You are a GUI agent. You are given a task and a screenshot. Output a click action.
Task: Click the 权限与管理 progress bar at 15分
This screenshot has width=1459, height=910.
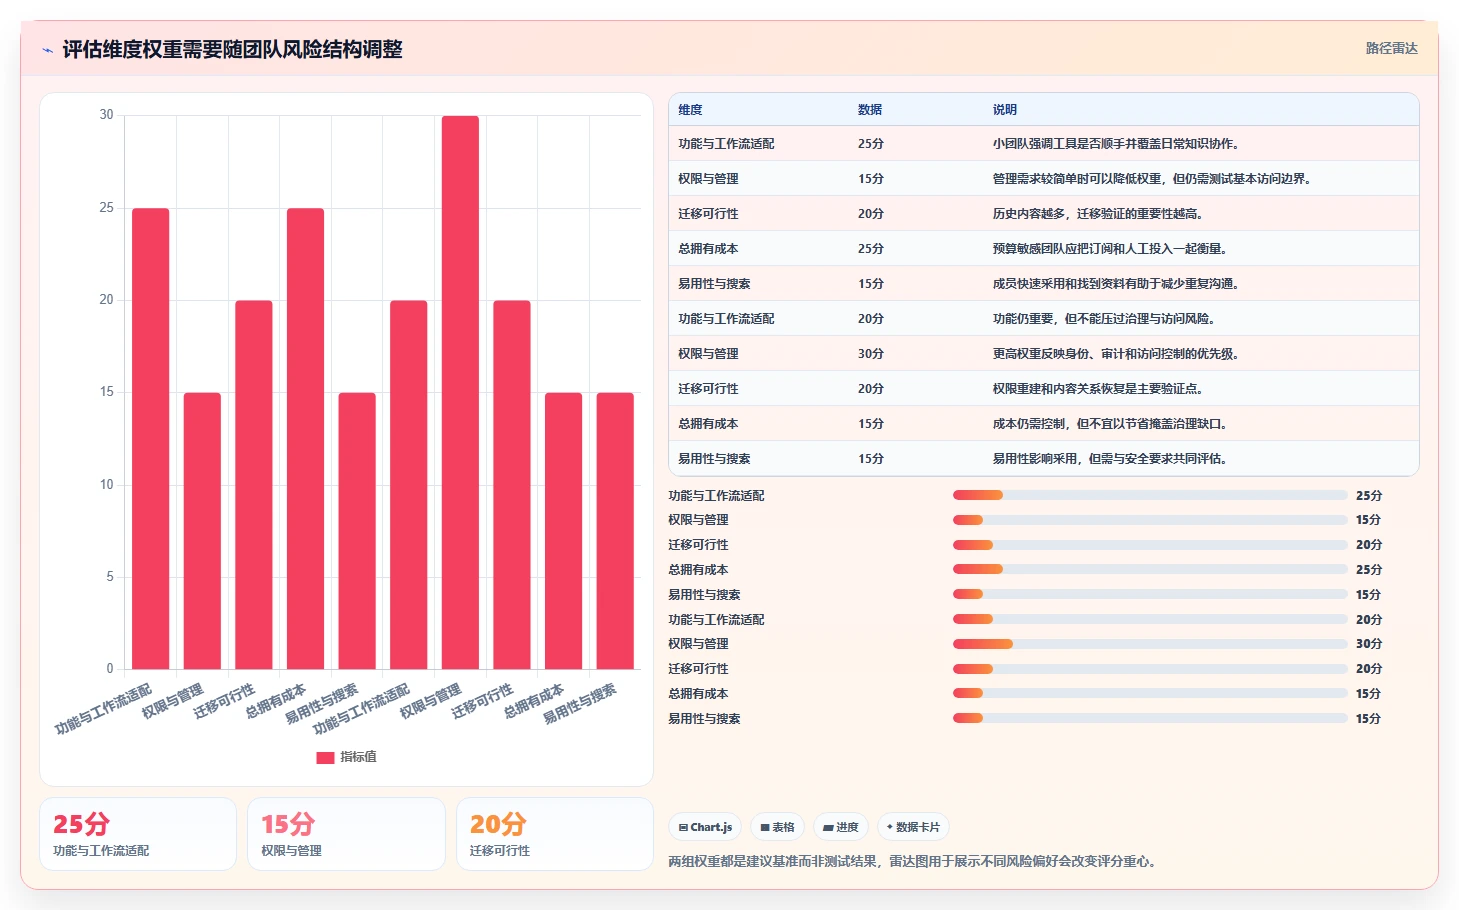(x=1150, y=520)
